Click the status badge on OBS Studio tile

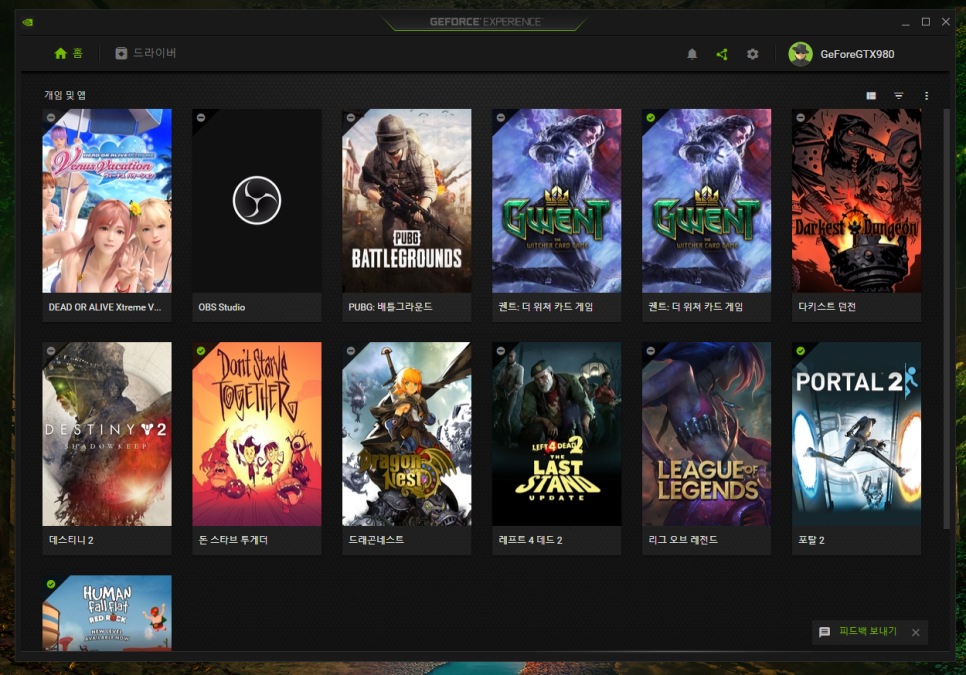coord(201,117)
